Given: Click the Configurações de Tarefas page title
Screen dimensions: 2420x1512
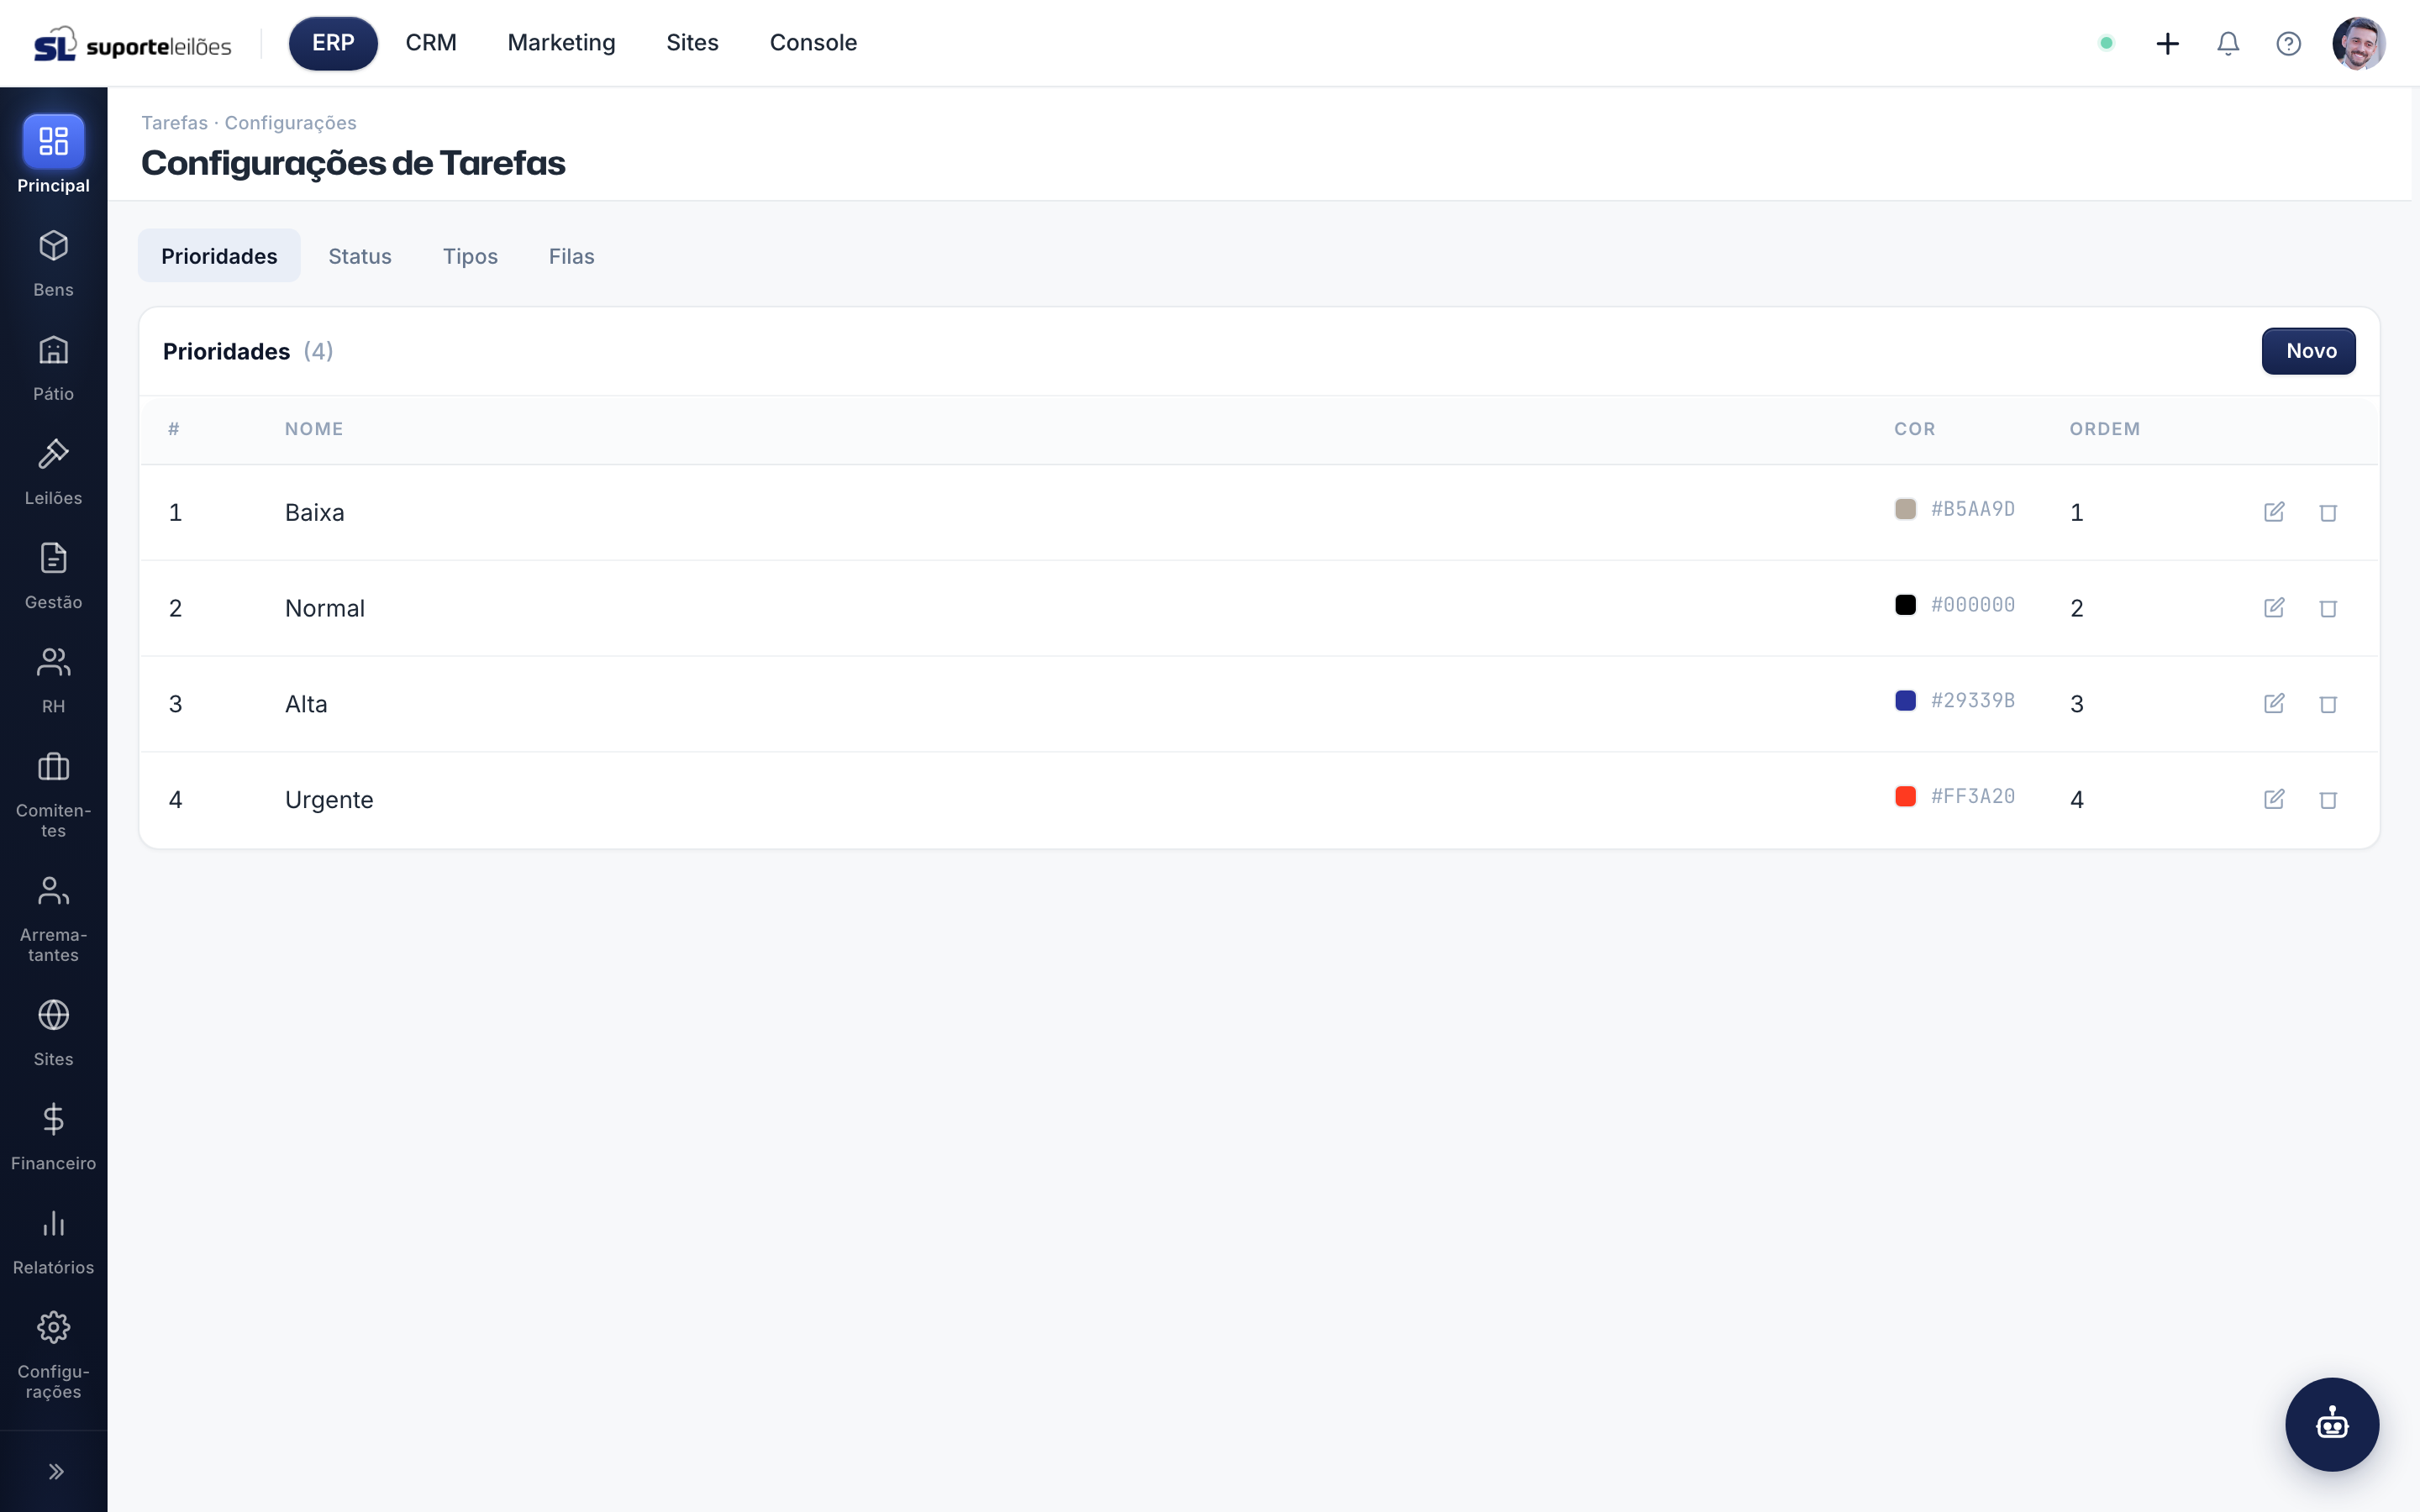Looking at the screenshot, I should click(x=353, y=163).
